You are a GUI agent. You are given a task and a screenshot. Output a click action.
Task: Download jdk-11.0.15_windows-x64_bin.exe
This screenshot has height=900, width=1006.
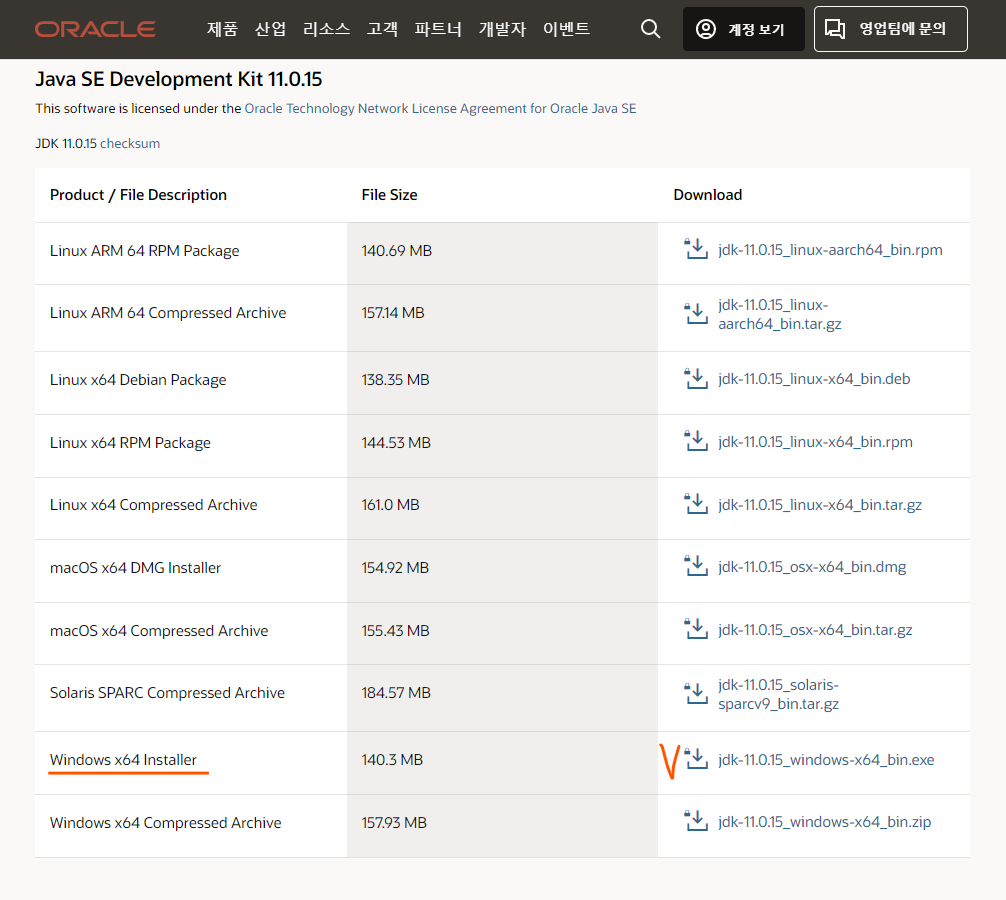coord(826,760)
